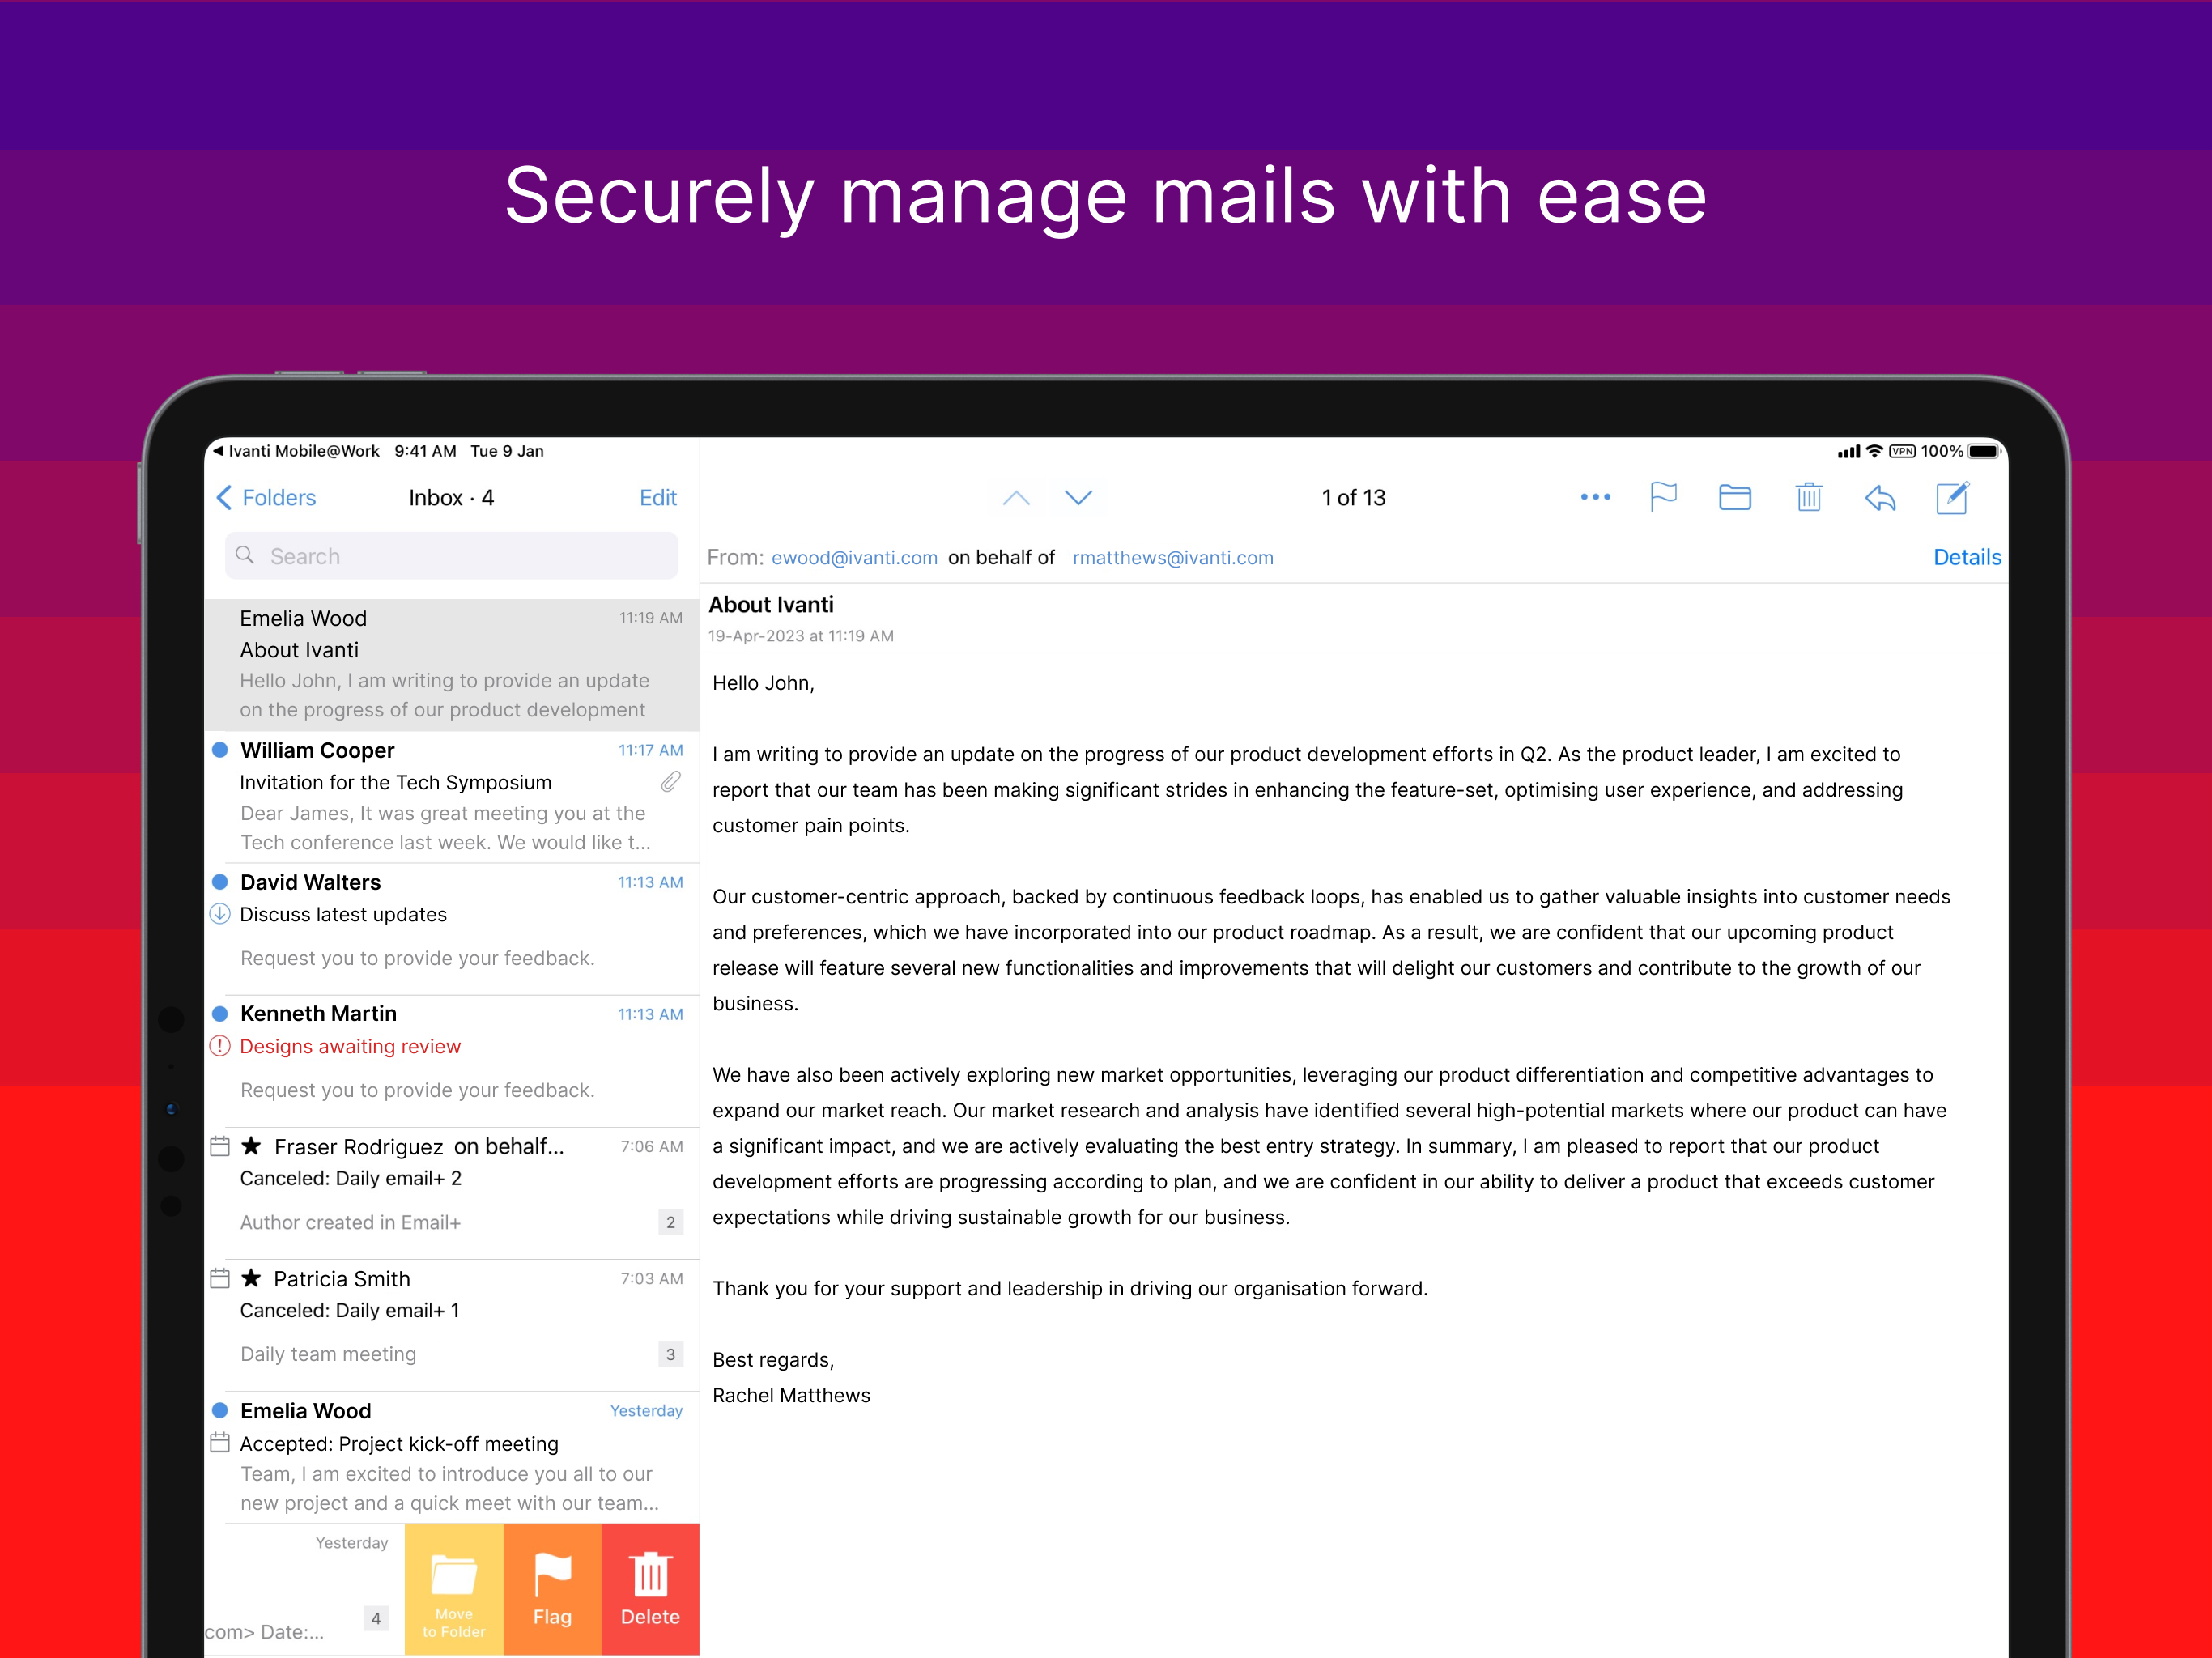
Task: Delete email with toolbar trash icon
Action: click(1808, 497)
